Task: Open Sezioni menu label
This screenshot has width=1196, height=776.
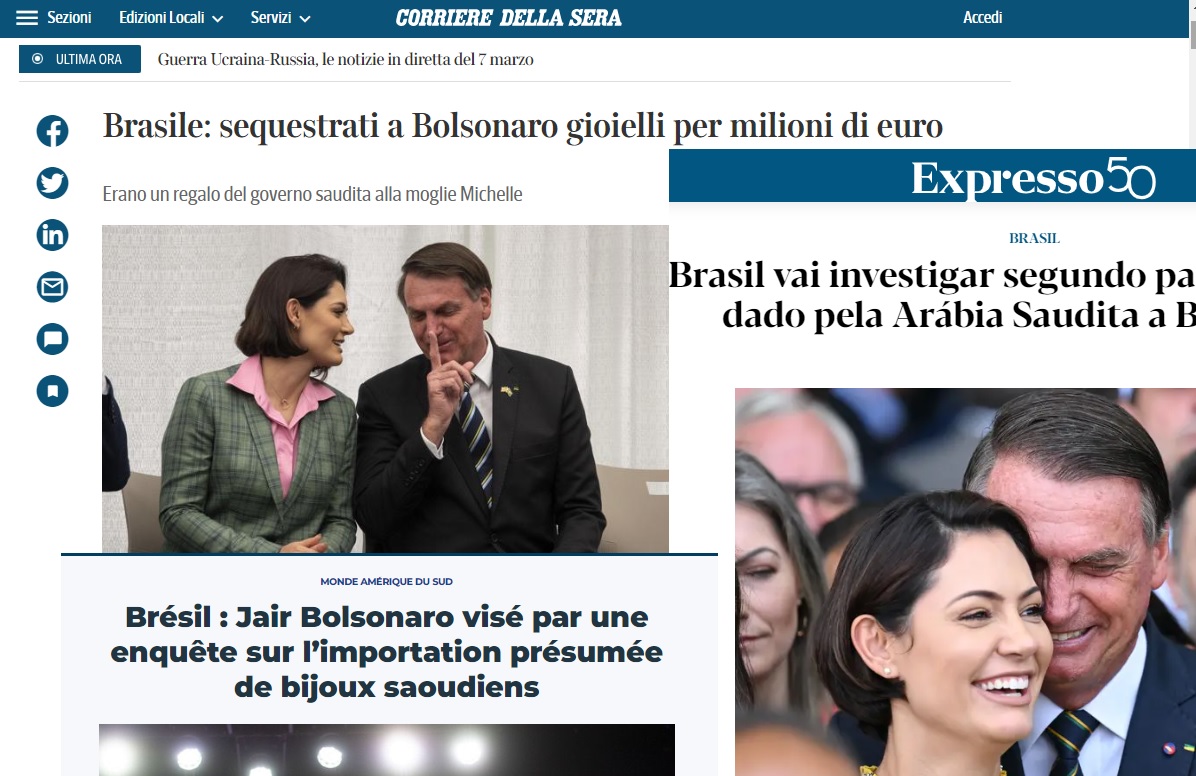Action: (x=69, y=18)
